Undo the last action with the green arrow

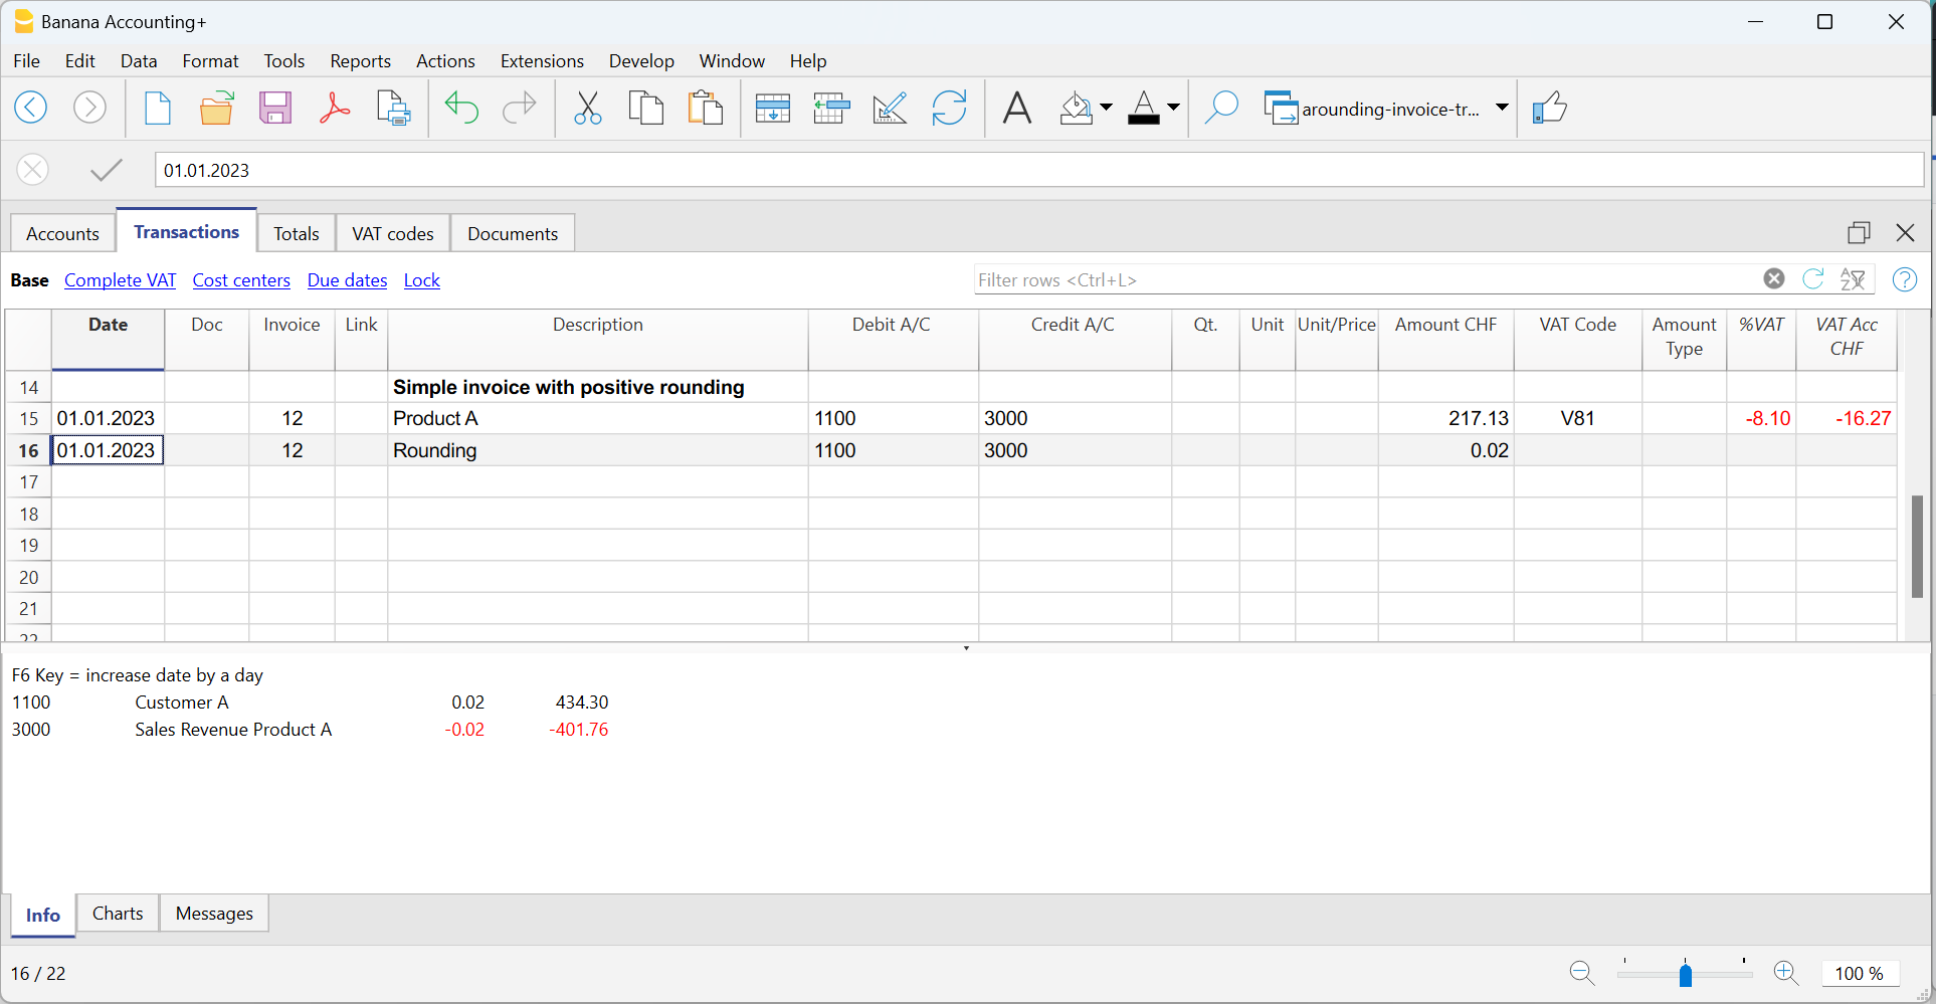(461, 108)
